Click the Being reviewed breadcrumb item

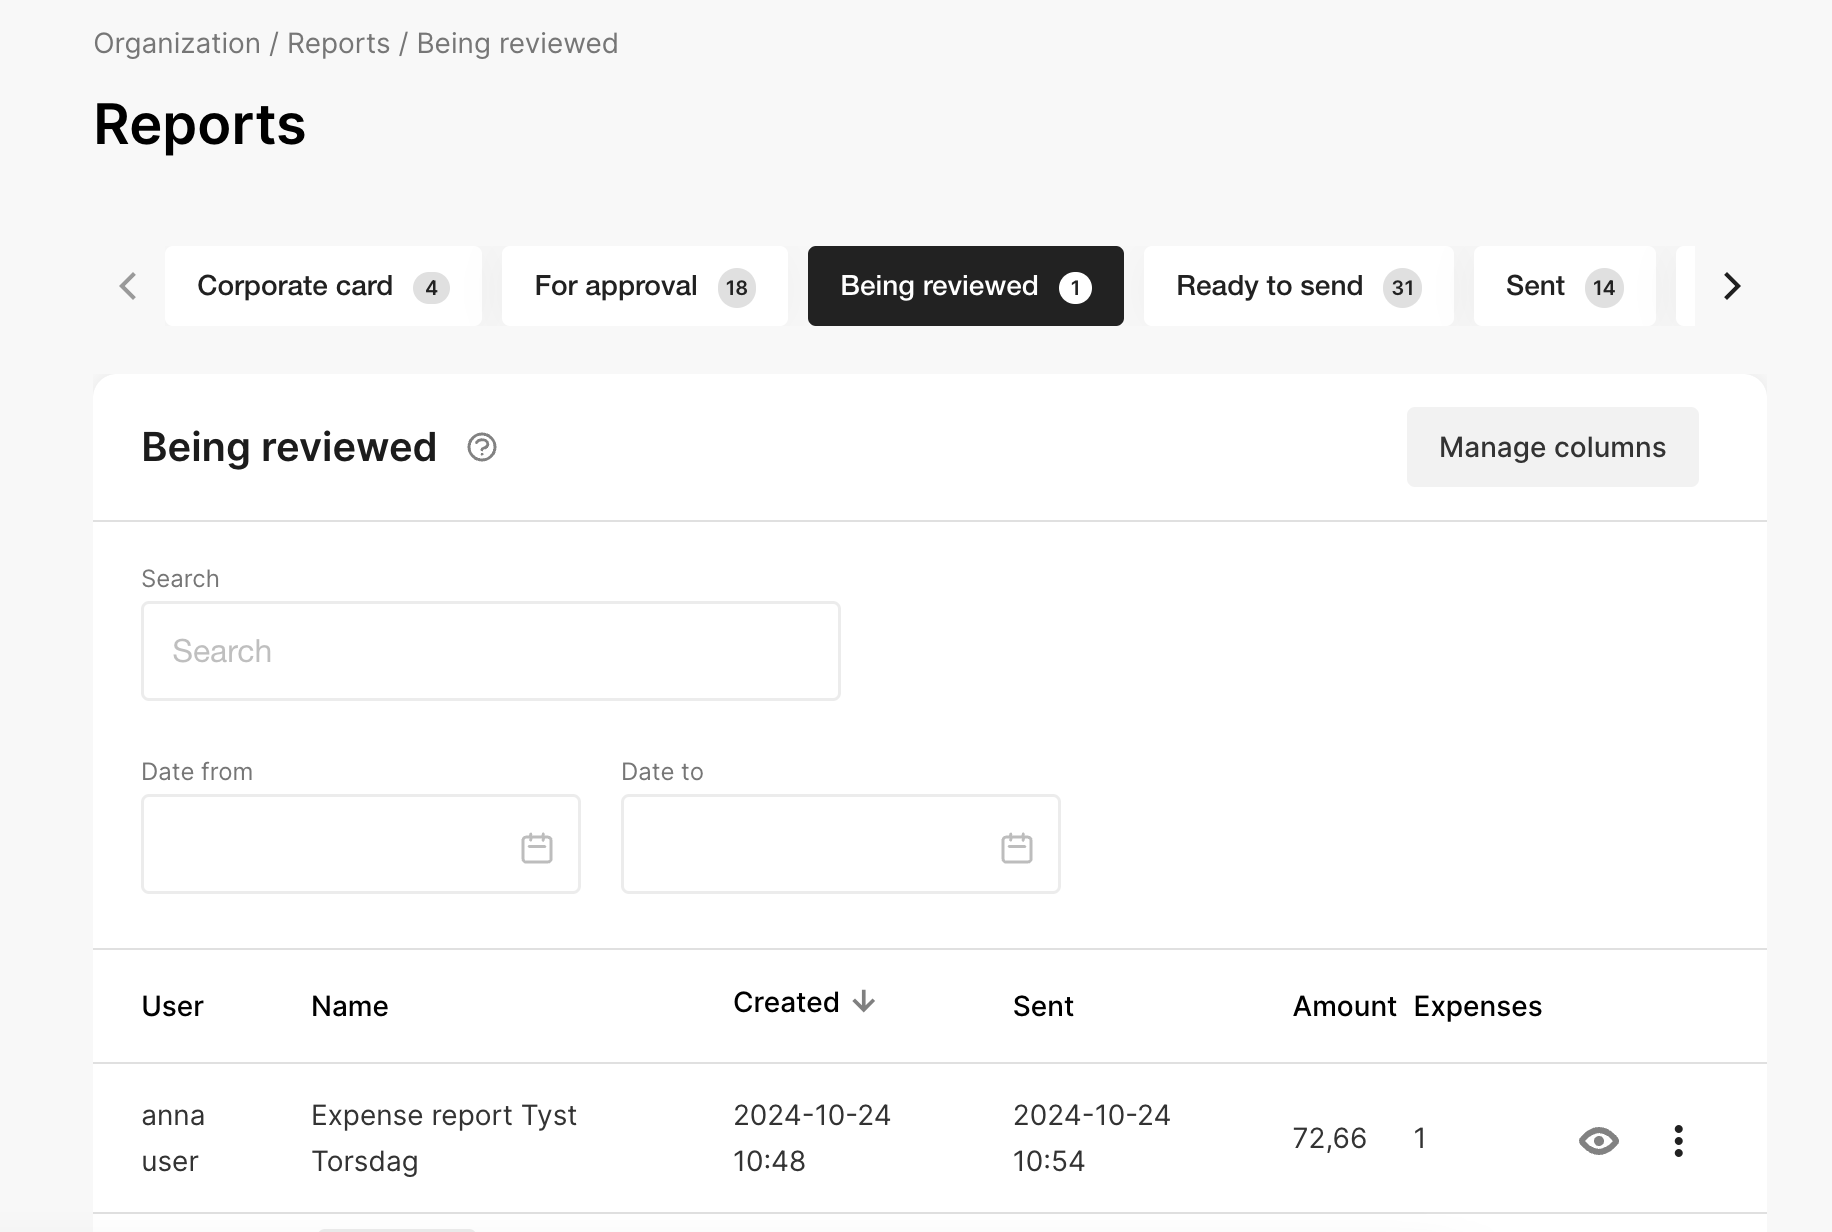517,44
